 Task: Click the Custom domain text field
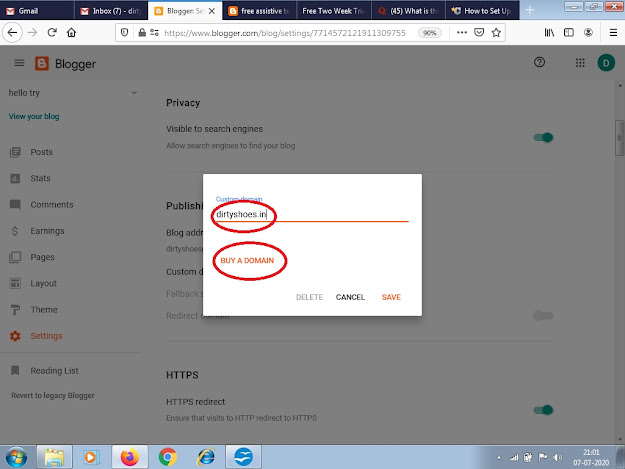coord(312,214)
